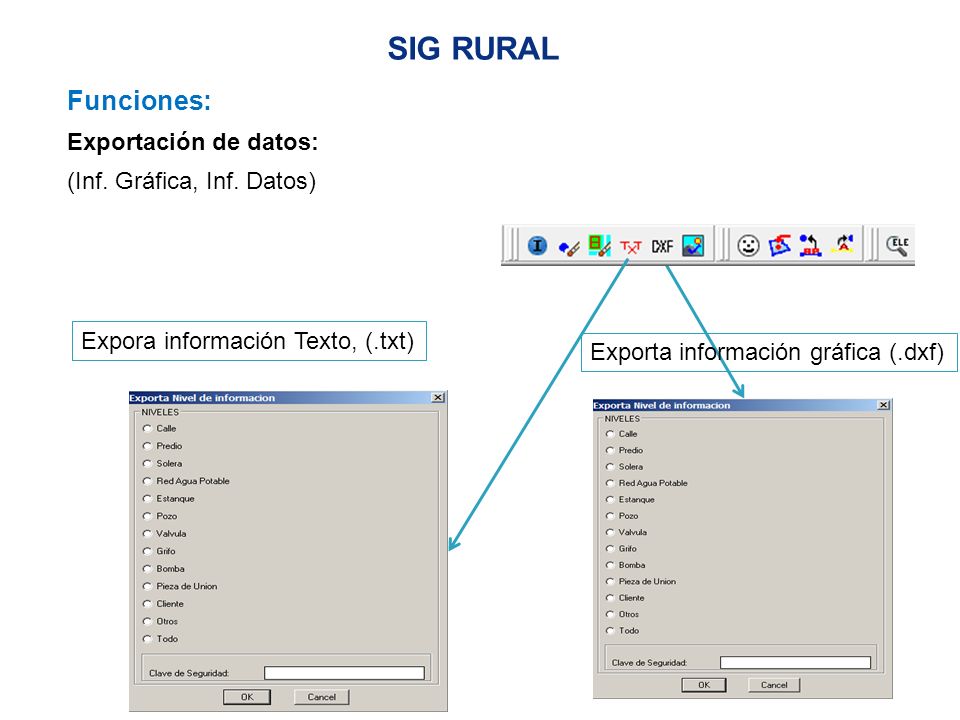Choose Otros option in right dxf dialog
Screen dimensions: 960x720
coord(610,614)
